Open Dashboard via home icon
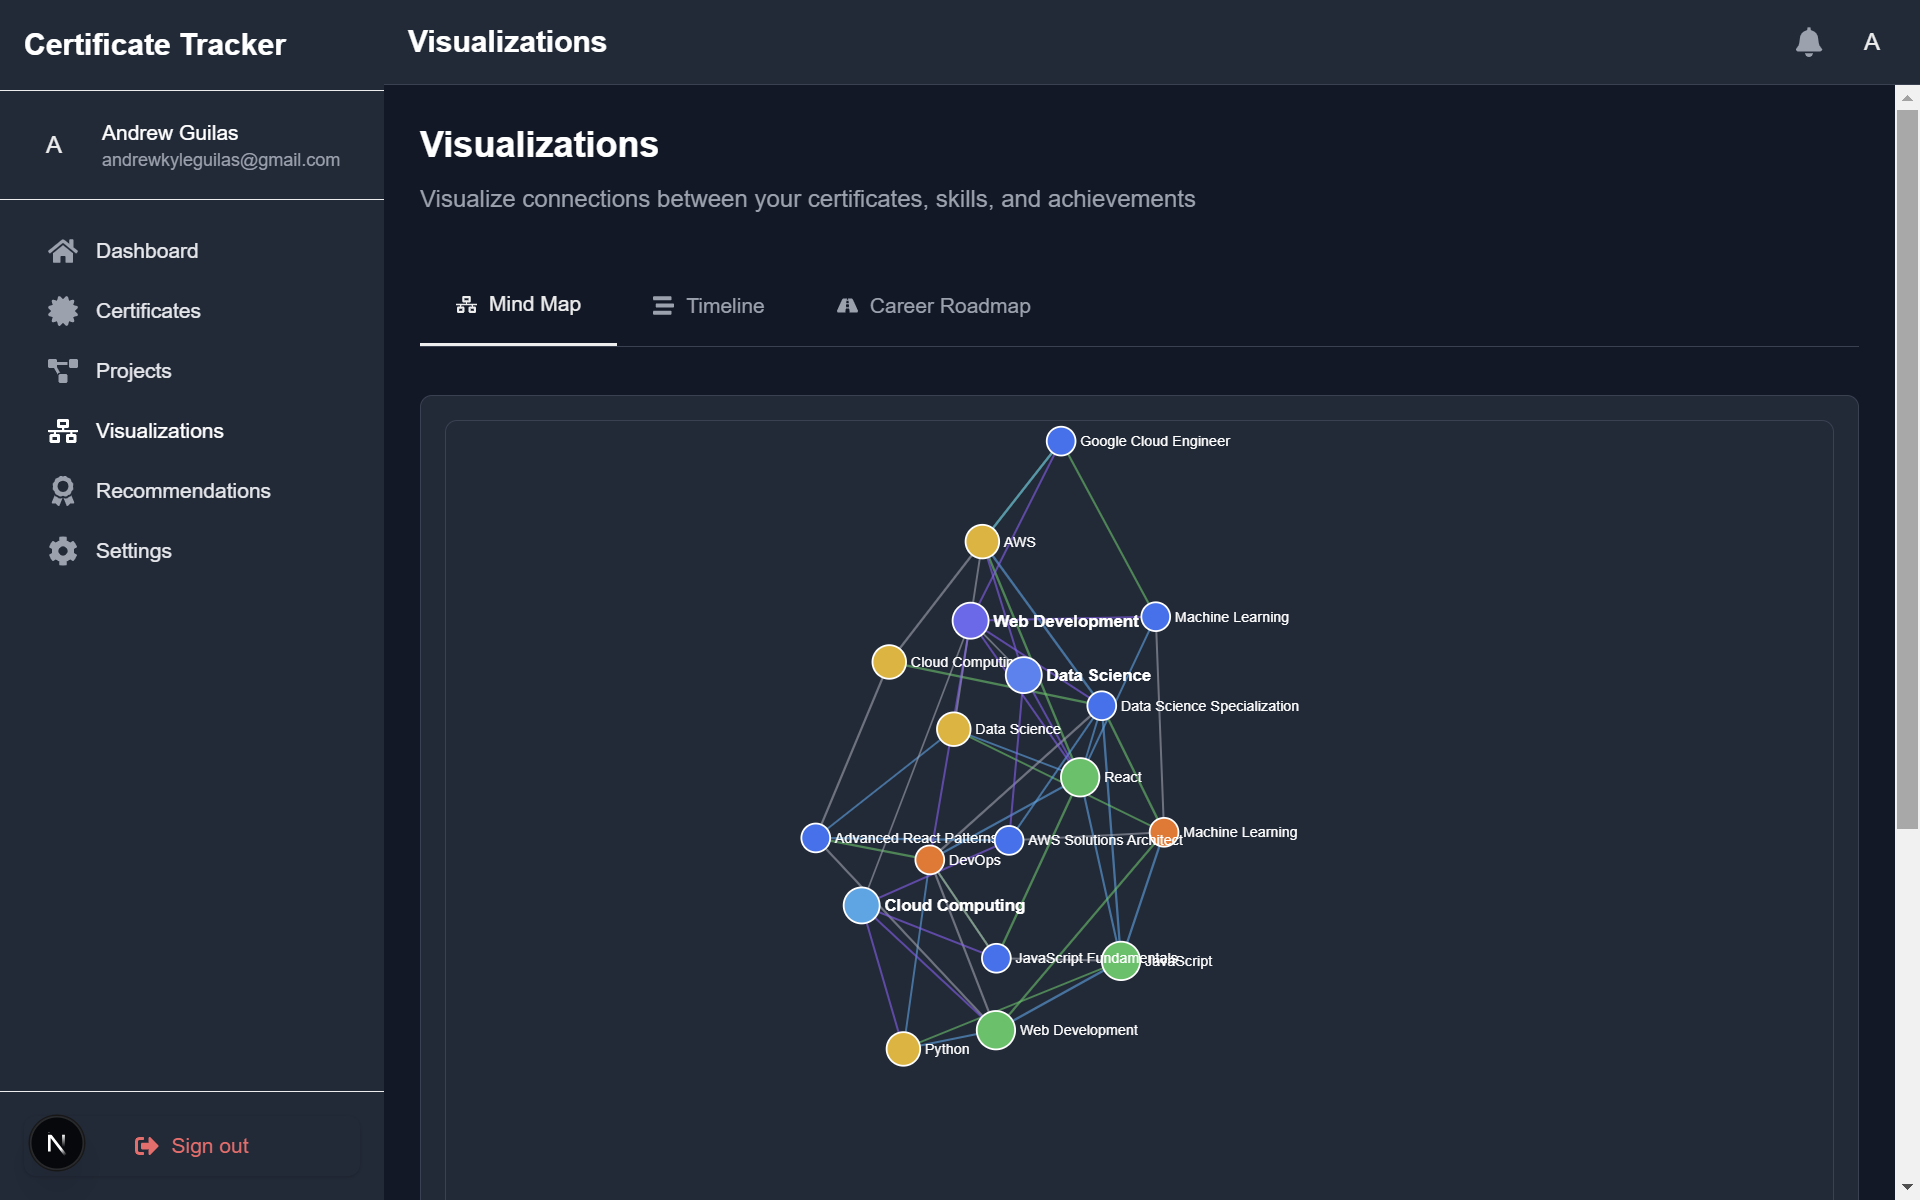The height and width of the screenshot is (1200, 1920). [63, 251]
